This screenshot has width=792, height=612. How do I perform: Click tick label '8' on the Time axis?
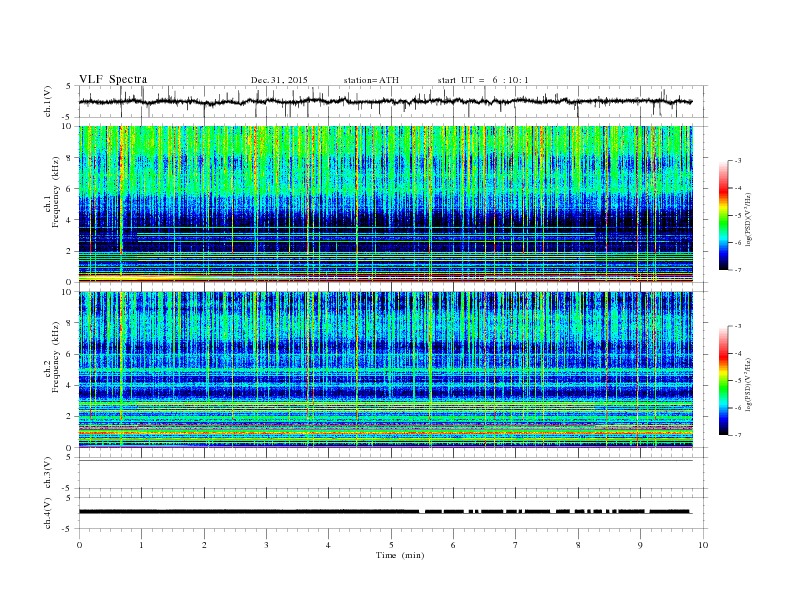click(578, 545)
